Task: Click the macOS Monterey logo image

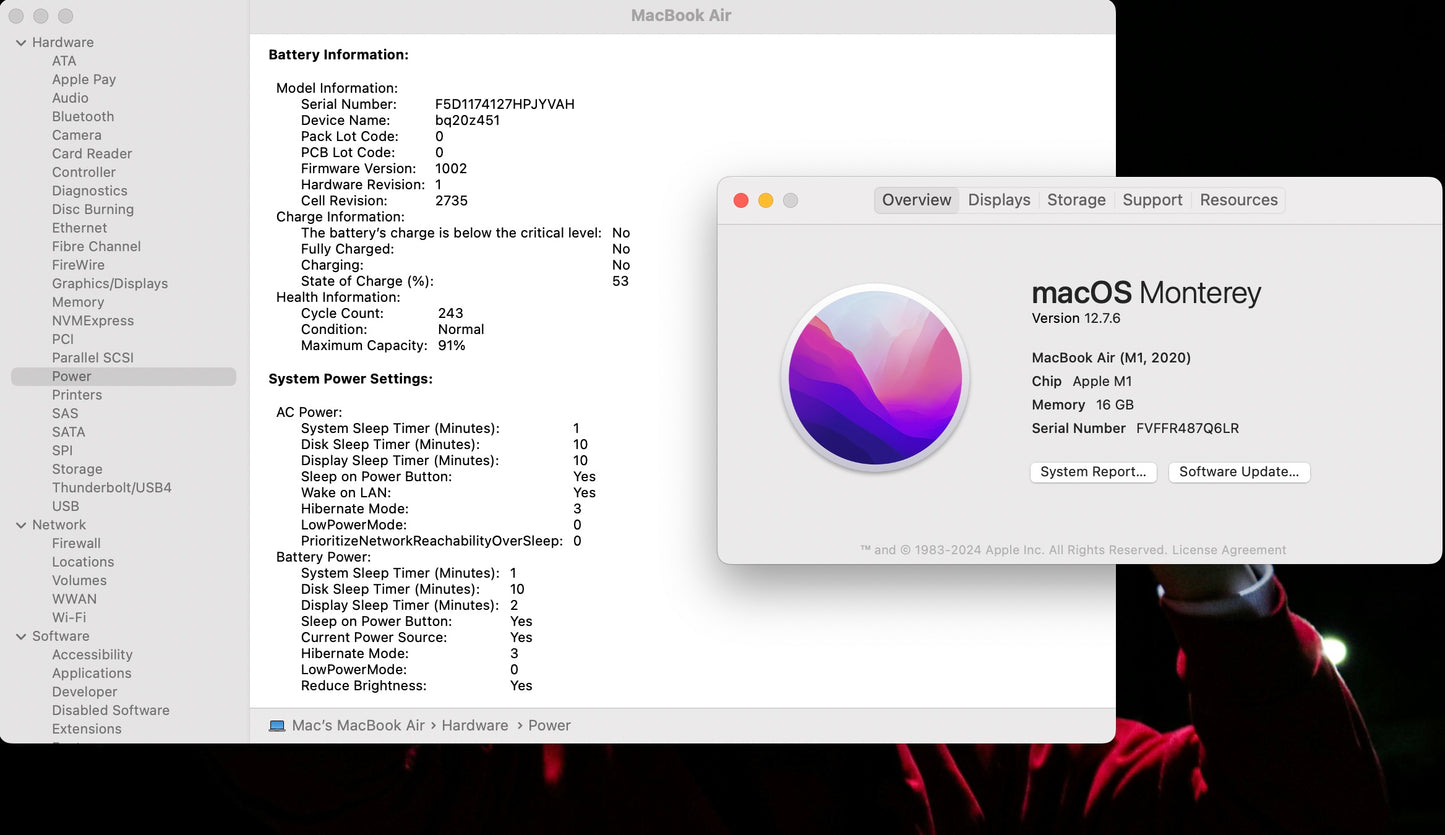Action: (x=875, y=378)
